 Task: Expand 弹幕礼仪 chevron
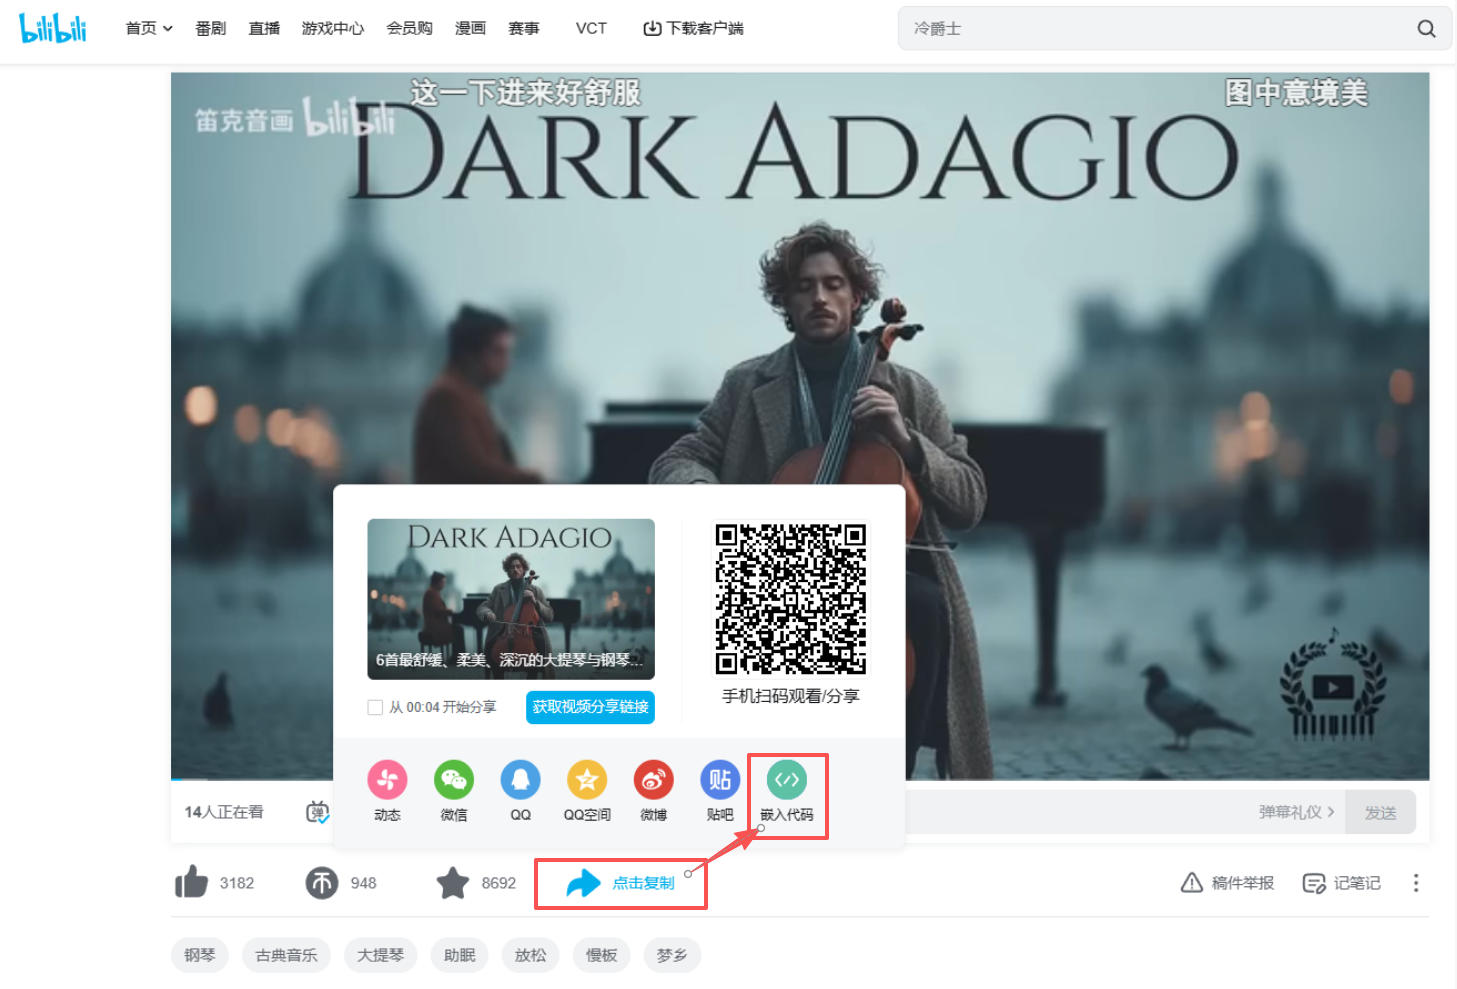(x=1331, y=812)
